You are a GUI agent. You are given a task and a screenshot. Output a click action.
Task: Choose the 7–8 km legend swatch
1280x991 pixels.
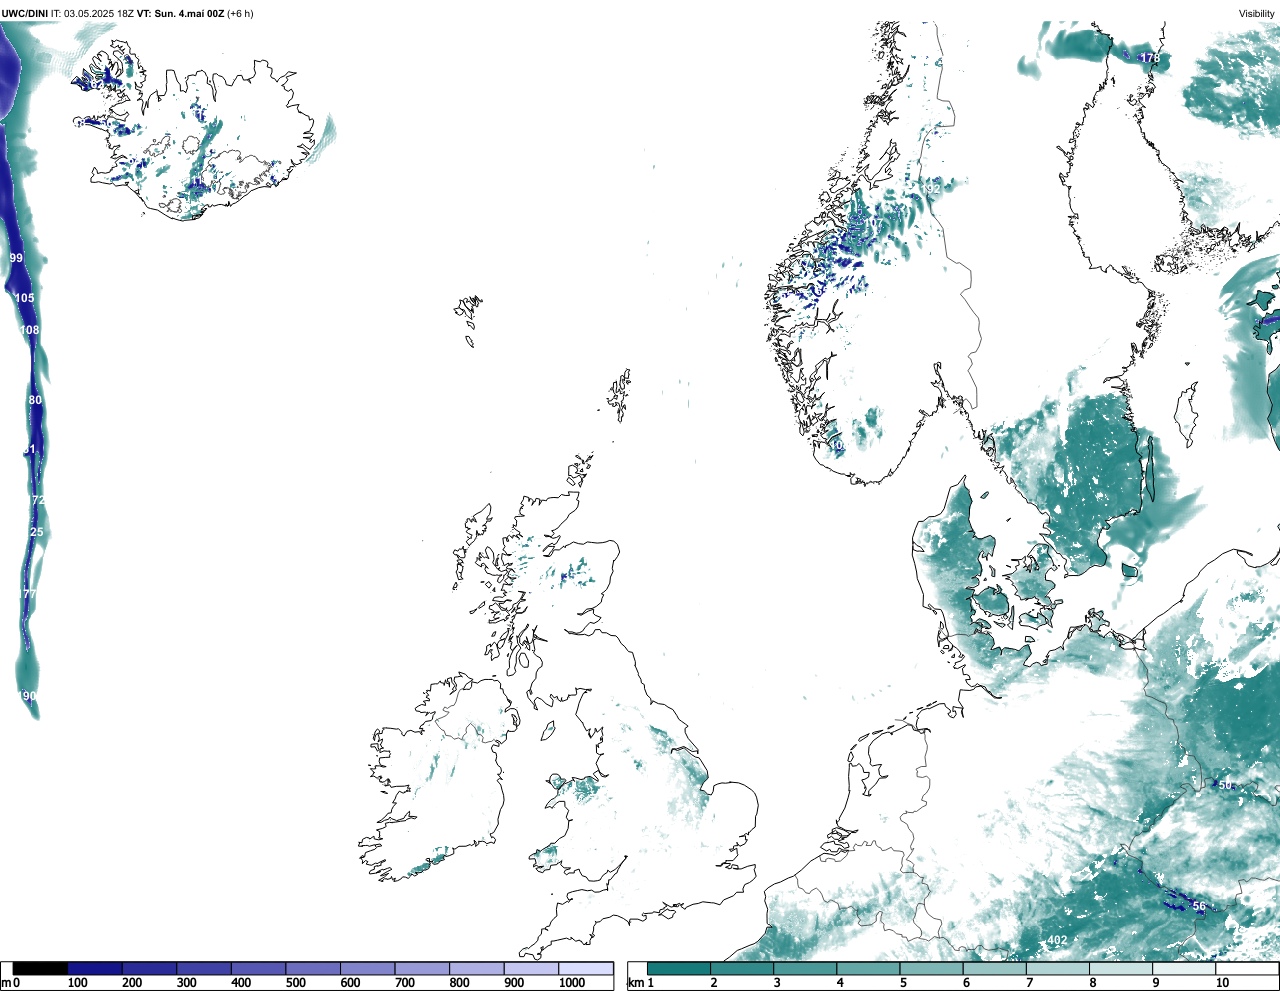[x=1057, y=968]
